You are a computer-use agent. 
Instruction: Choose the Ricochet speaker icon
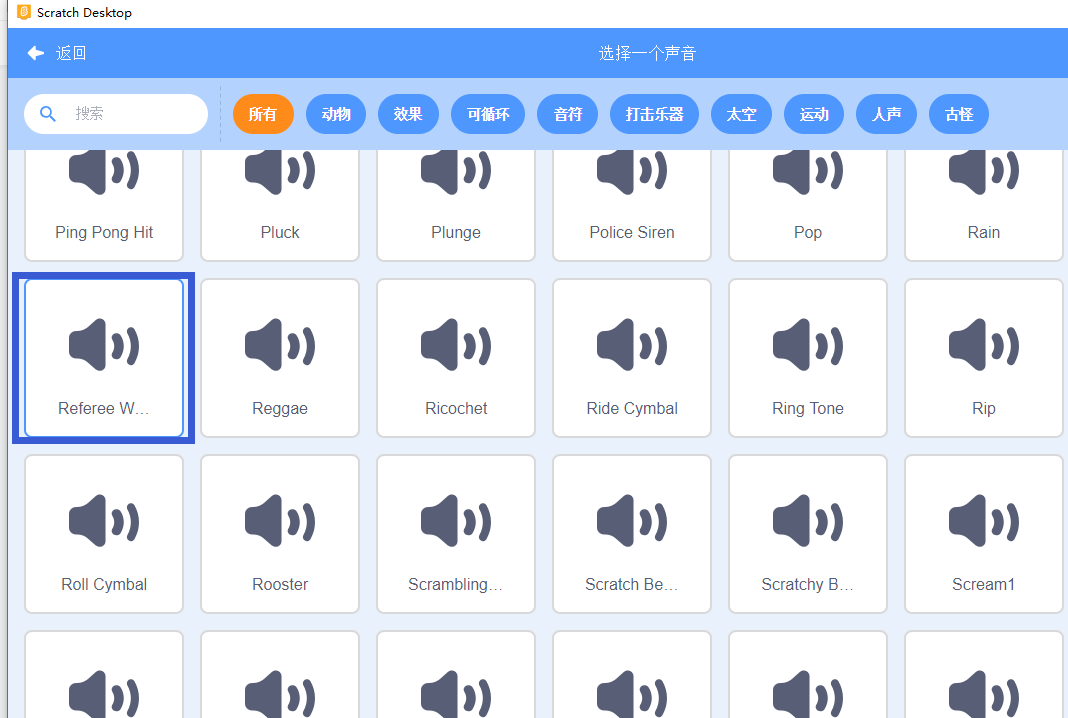(x=456, y=345)
